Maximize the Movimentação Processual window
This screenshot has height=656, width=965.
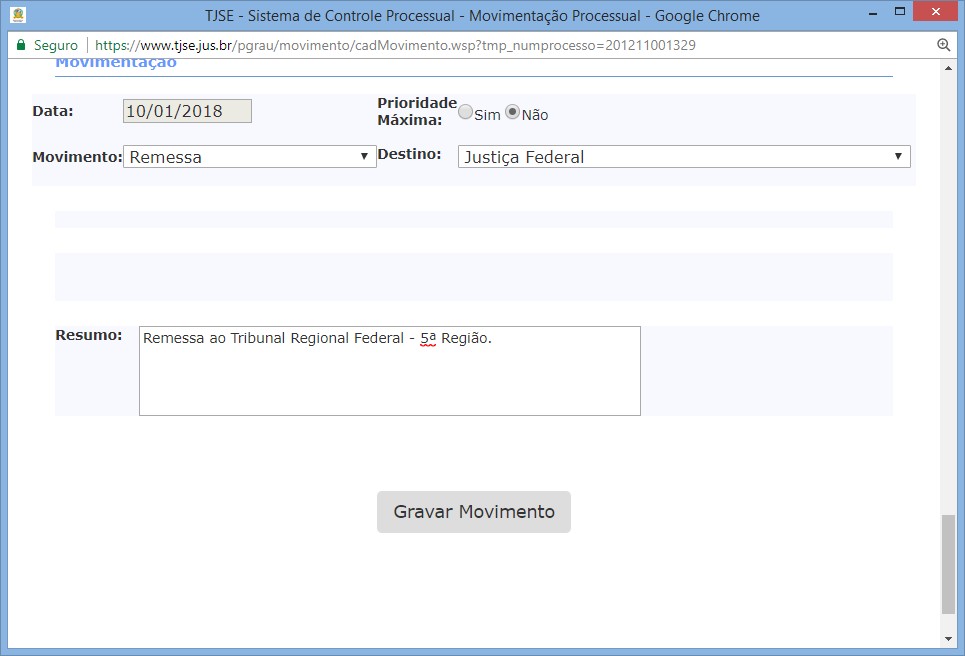(898, 14)
